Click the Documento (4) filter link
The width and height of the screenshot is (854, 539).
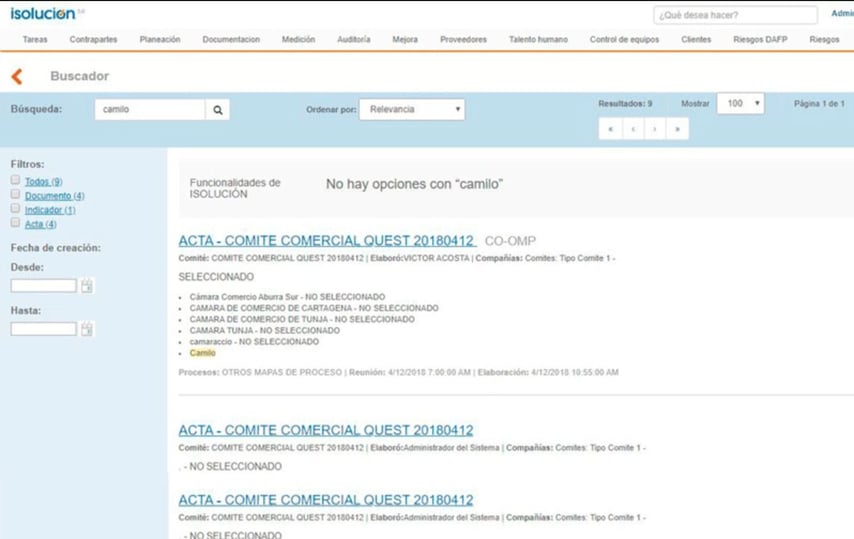pyautogui.click(x=54, y=195)
